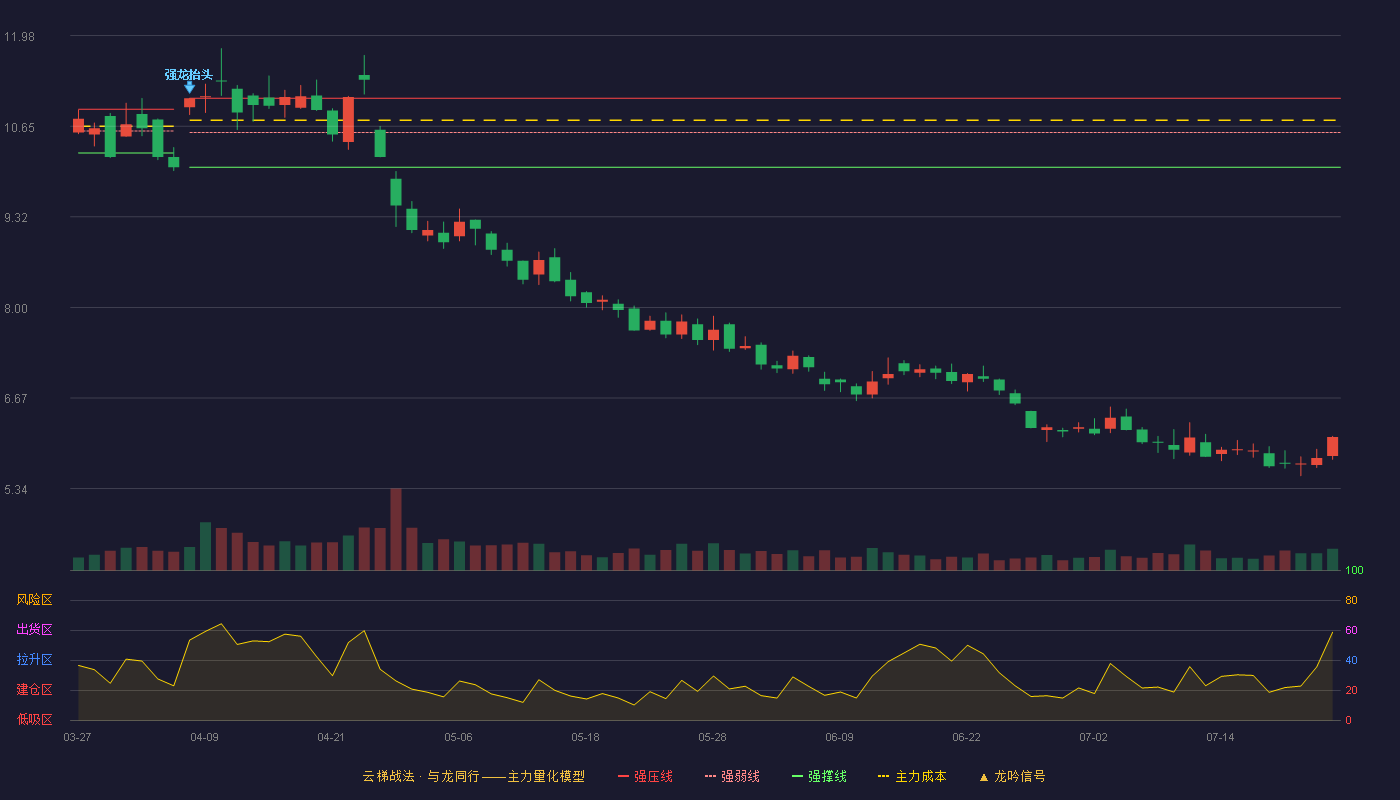Click the yellow dashed 主力成本 line
This screenshot has height=800, width=1400.
pos(765,120)
